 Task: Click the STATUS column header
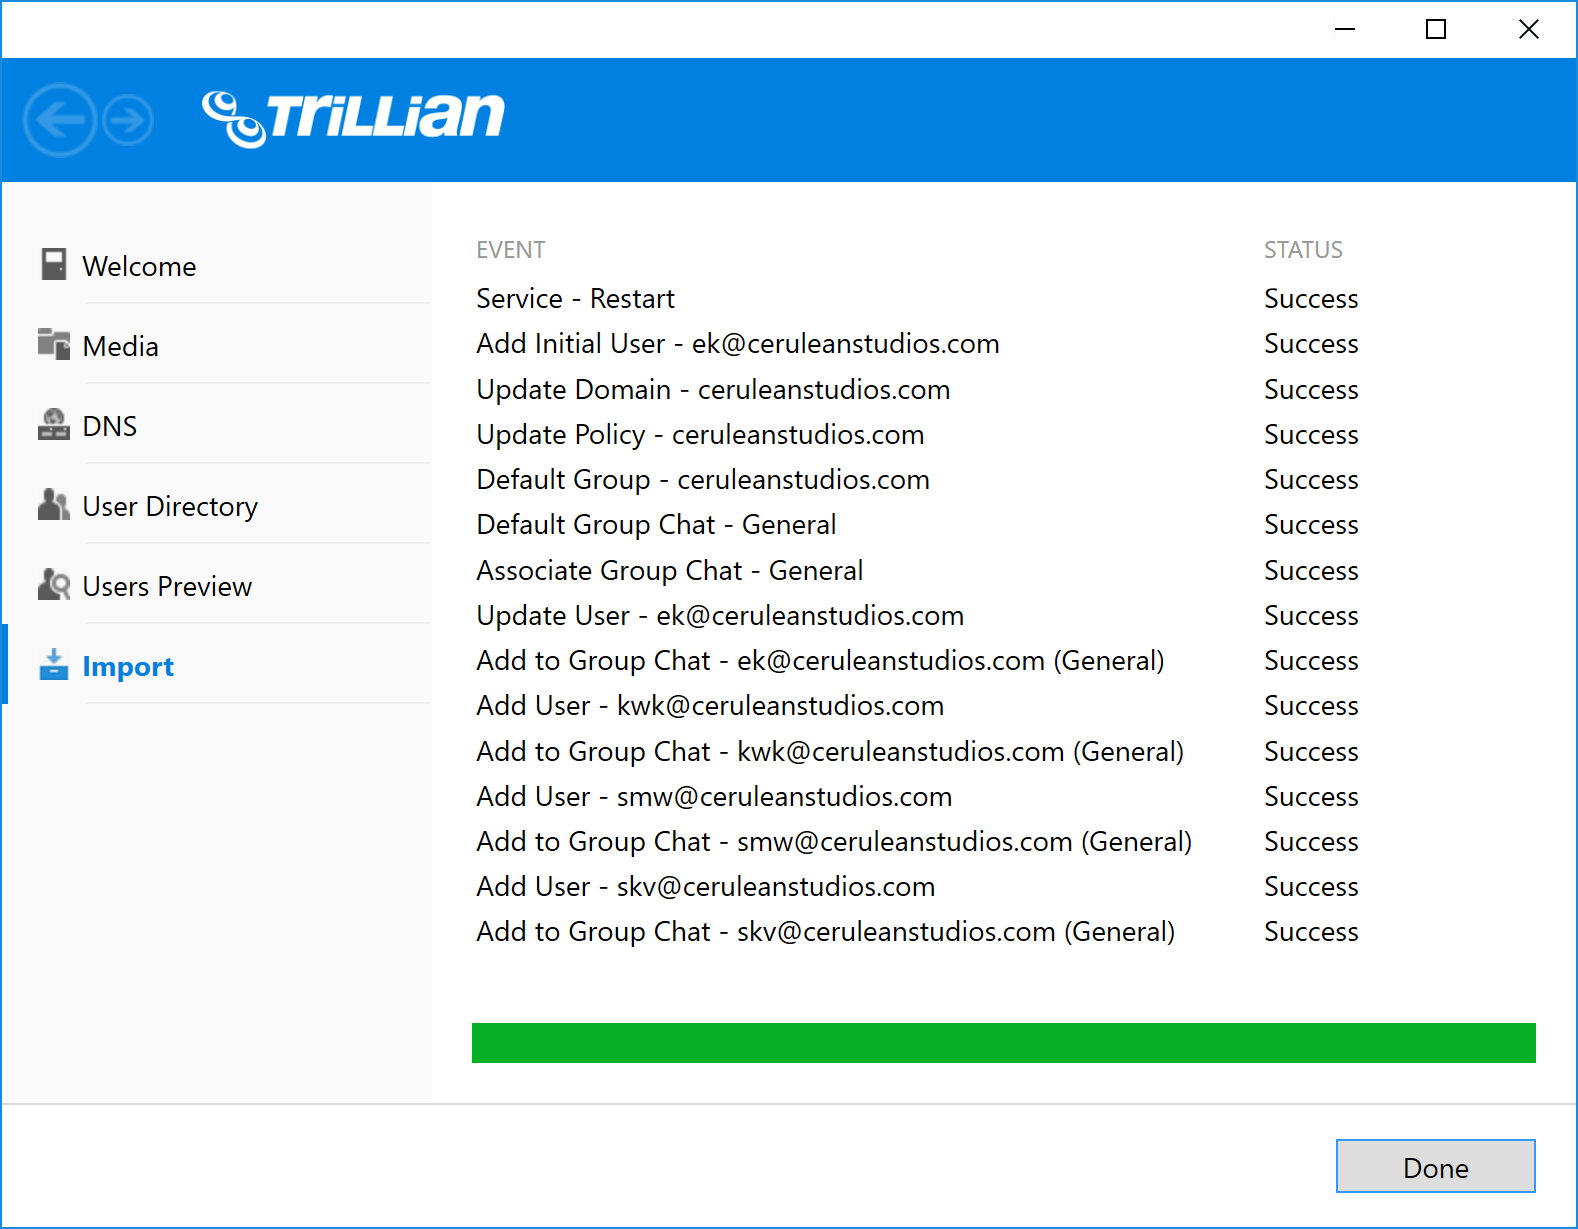[x=1303, y=250]
